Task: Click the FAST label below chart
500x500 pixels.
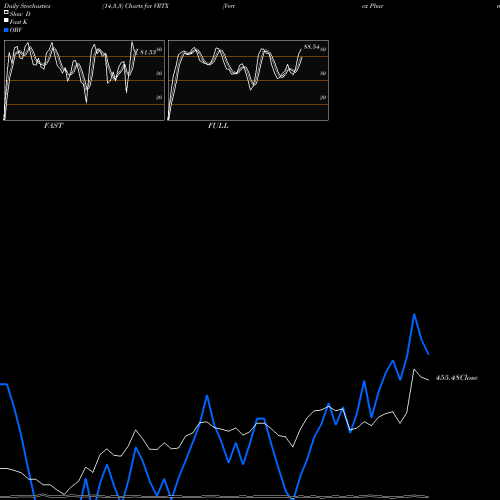Action: (x=53, y=126)
